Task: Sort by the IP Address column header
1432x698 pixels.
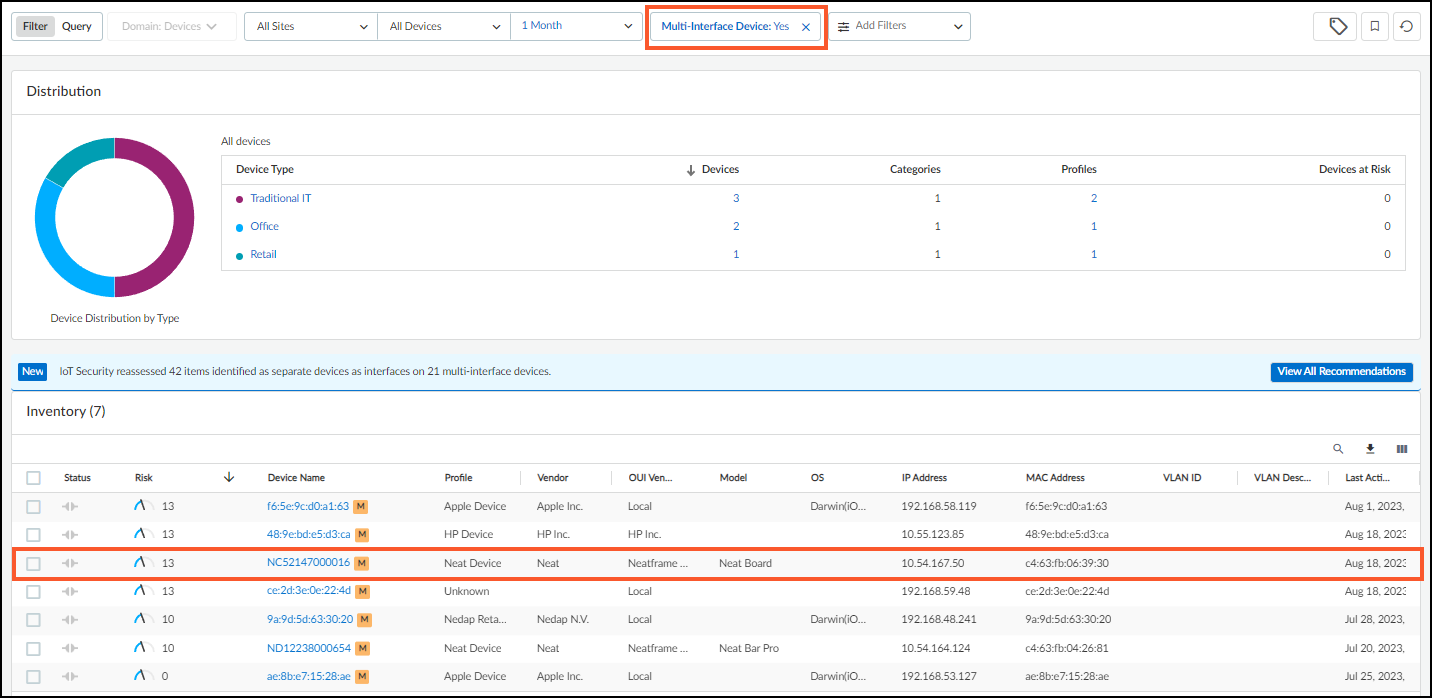Action: click(x=924, y=478)
